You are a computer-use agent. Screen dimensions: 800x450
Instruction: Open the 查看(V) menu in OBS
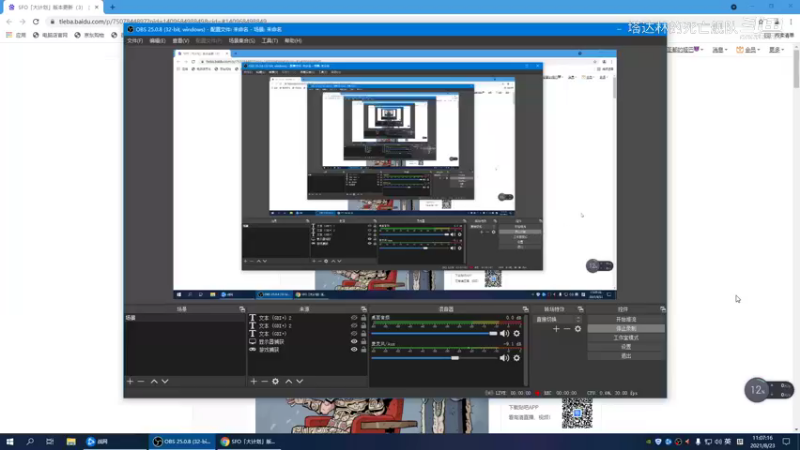(x=181, y=41)
